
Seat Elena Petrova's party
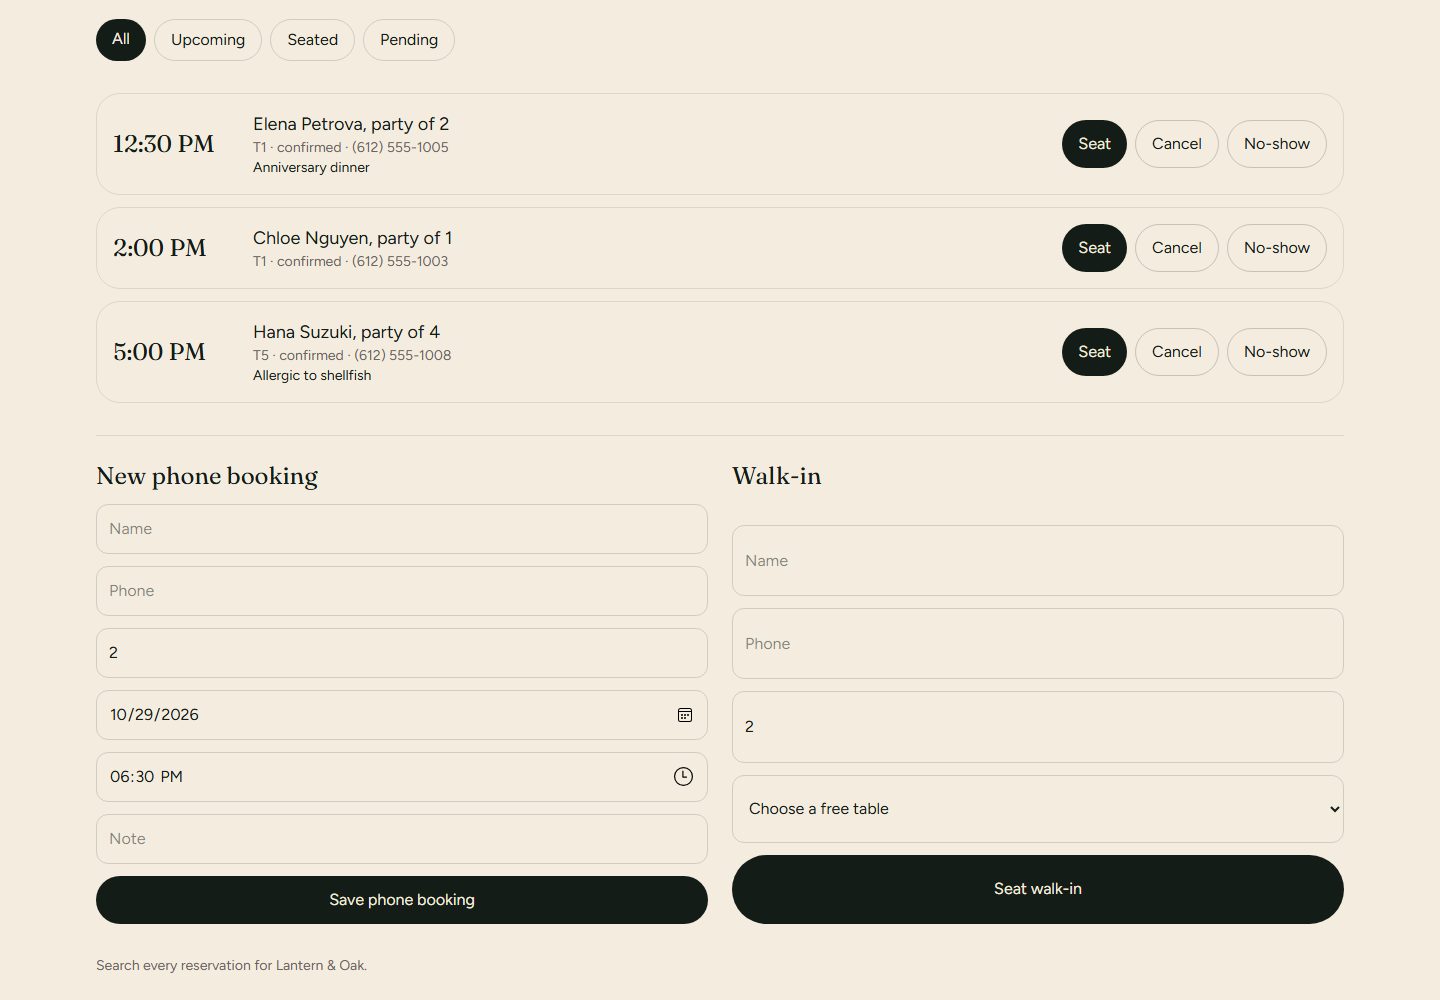point(1094,144)
